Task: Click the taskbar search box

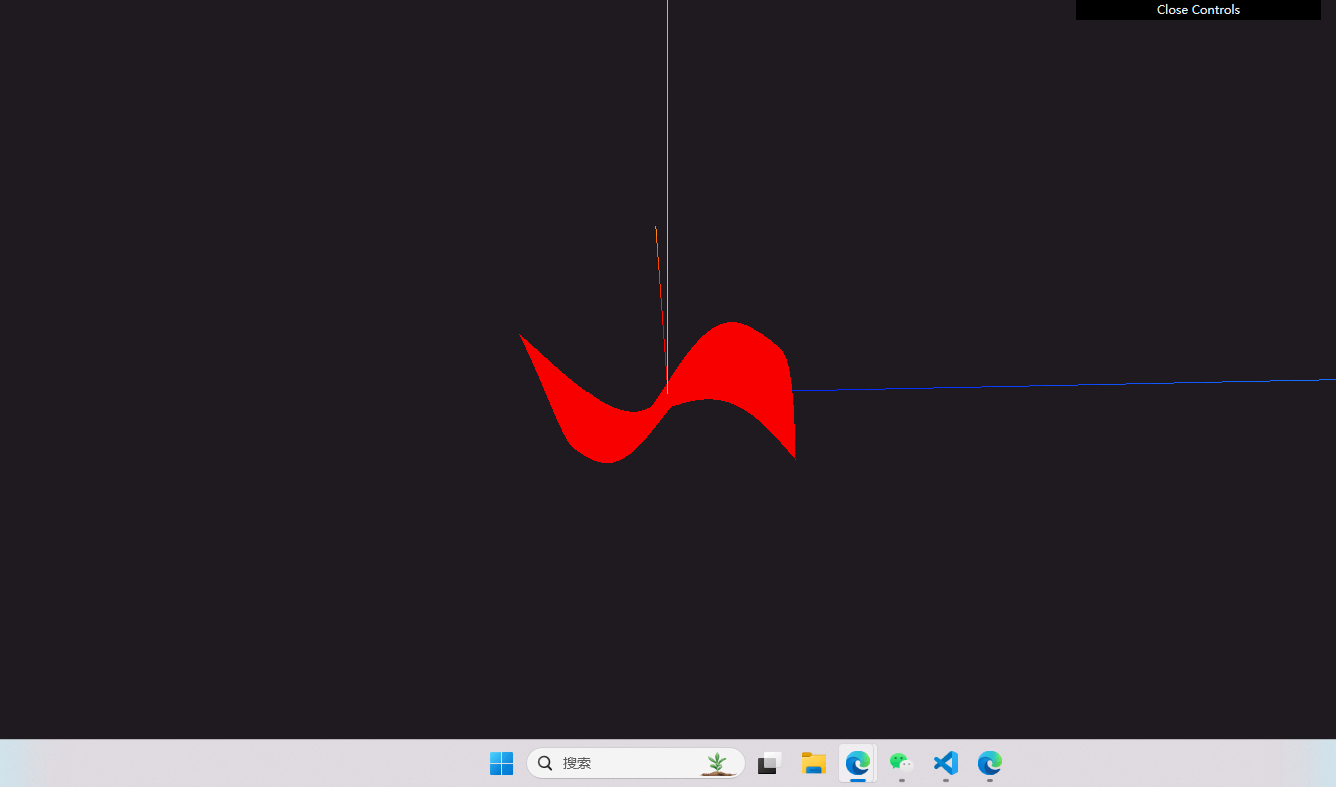Action: (x=636, y=763)
